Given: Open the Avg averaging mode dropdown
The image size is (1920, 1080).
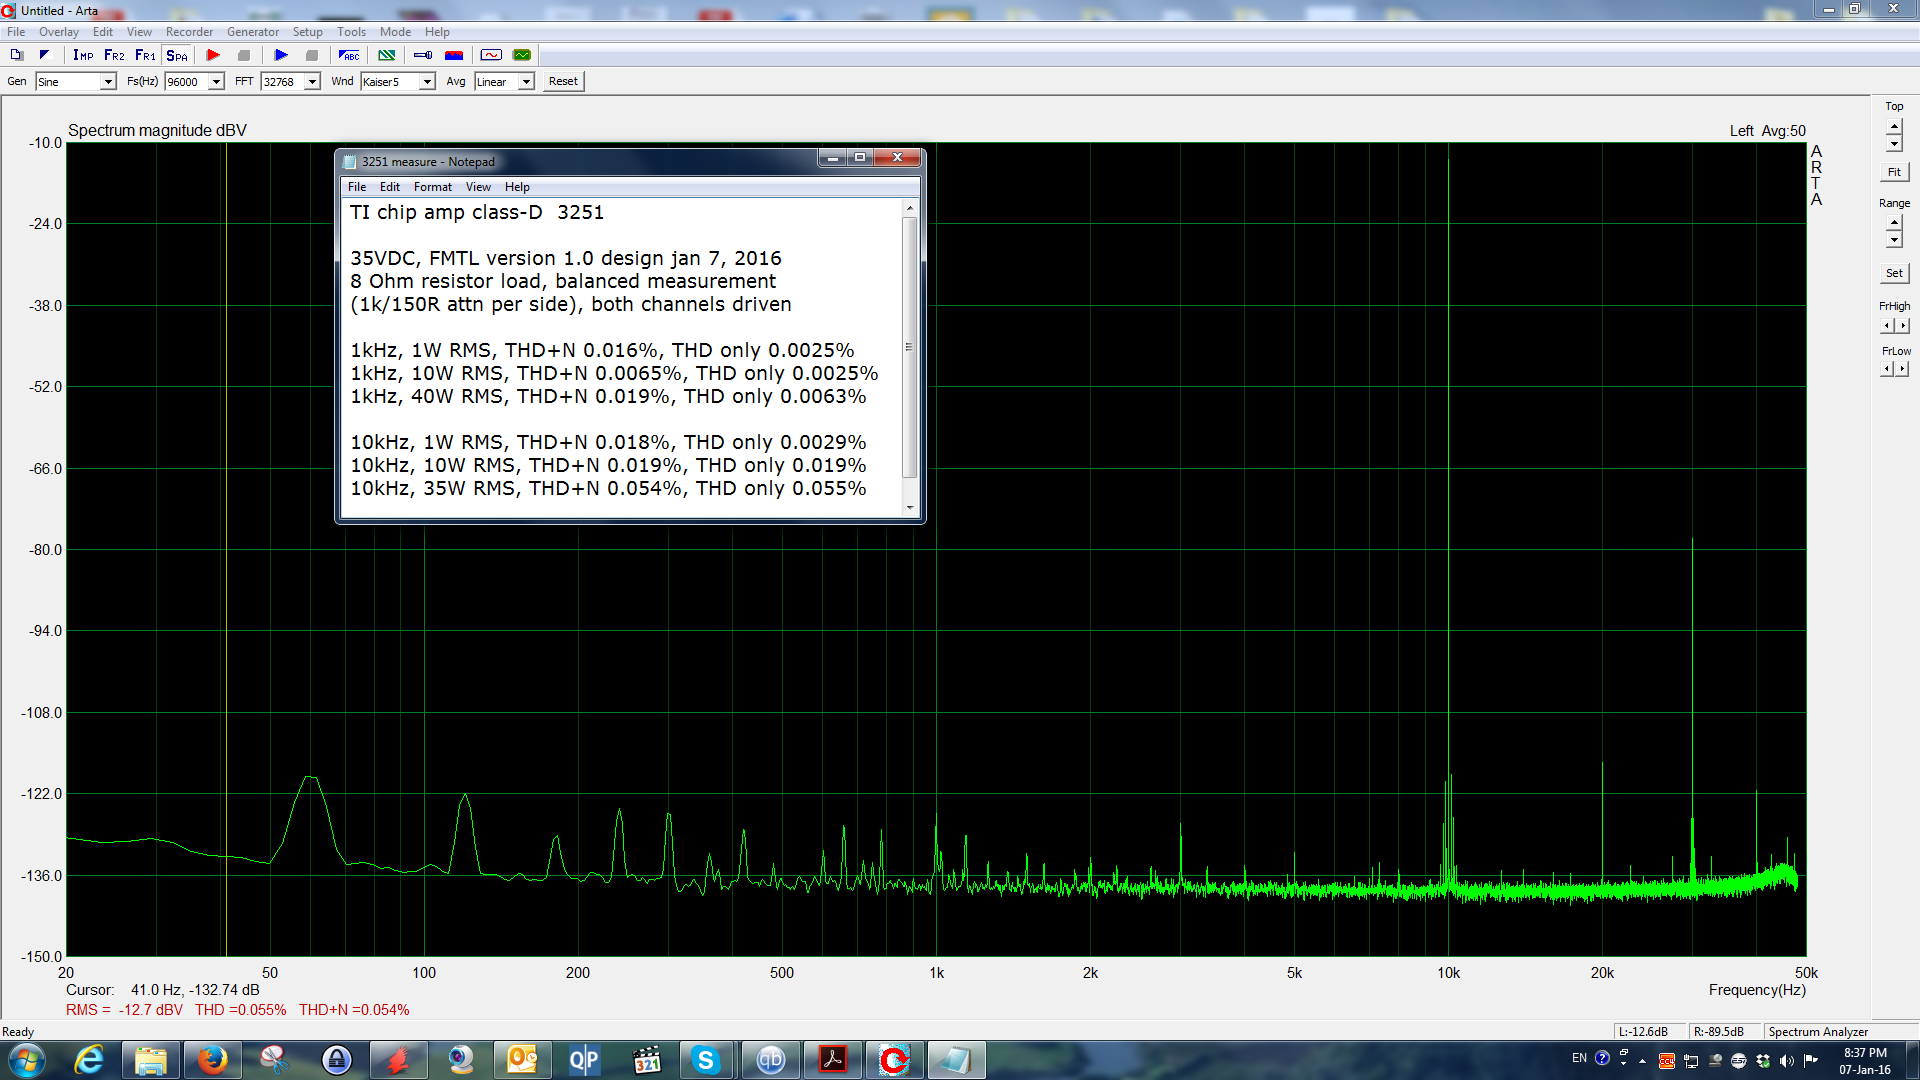Looking at the screenshot, I should coord(526,82).
